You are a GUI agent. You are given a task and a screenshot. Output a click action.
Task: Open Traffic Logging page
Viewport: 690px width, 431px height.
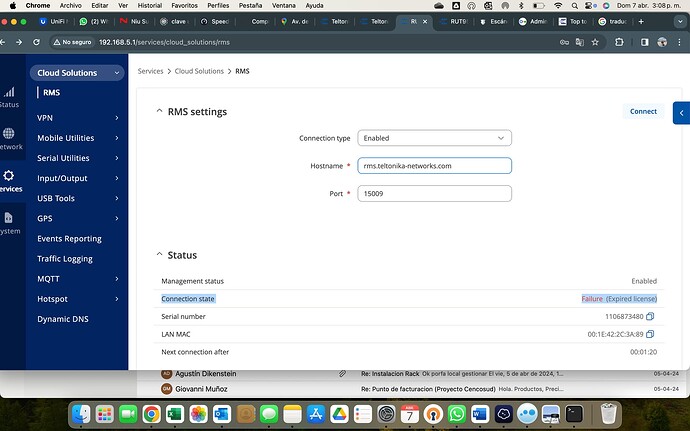tap(65, 259)
